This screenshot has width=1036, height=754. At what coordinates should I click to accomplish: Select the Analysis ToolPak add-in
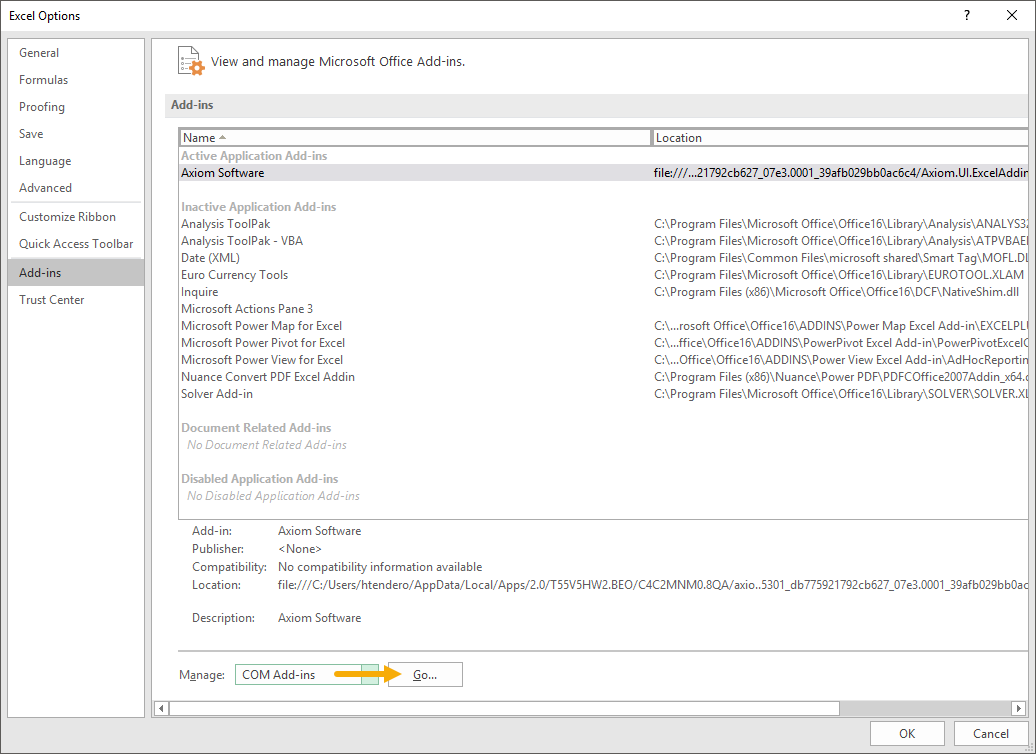[x=604, y=224]
